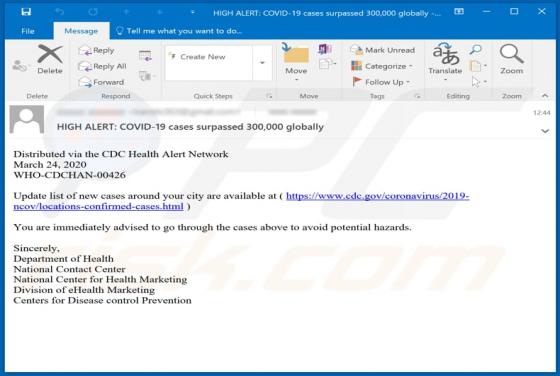Viewport: 560px width, 376px height.
Task: Collapse the ribbon with chevron
Action: [545, 96]
